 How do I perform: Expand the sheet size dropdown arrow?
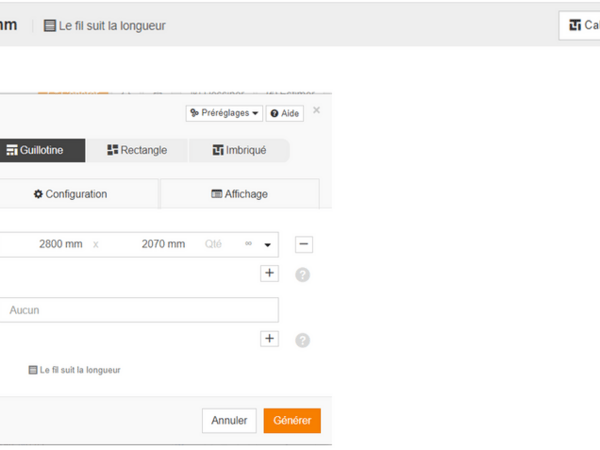268,244
